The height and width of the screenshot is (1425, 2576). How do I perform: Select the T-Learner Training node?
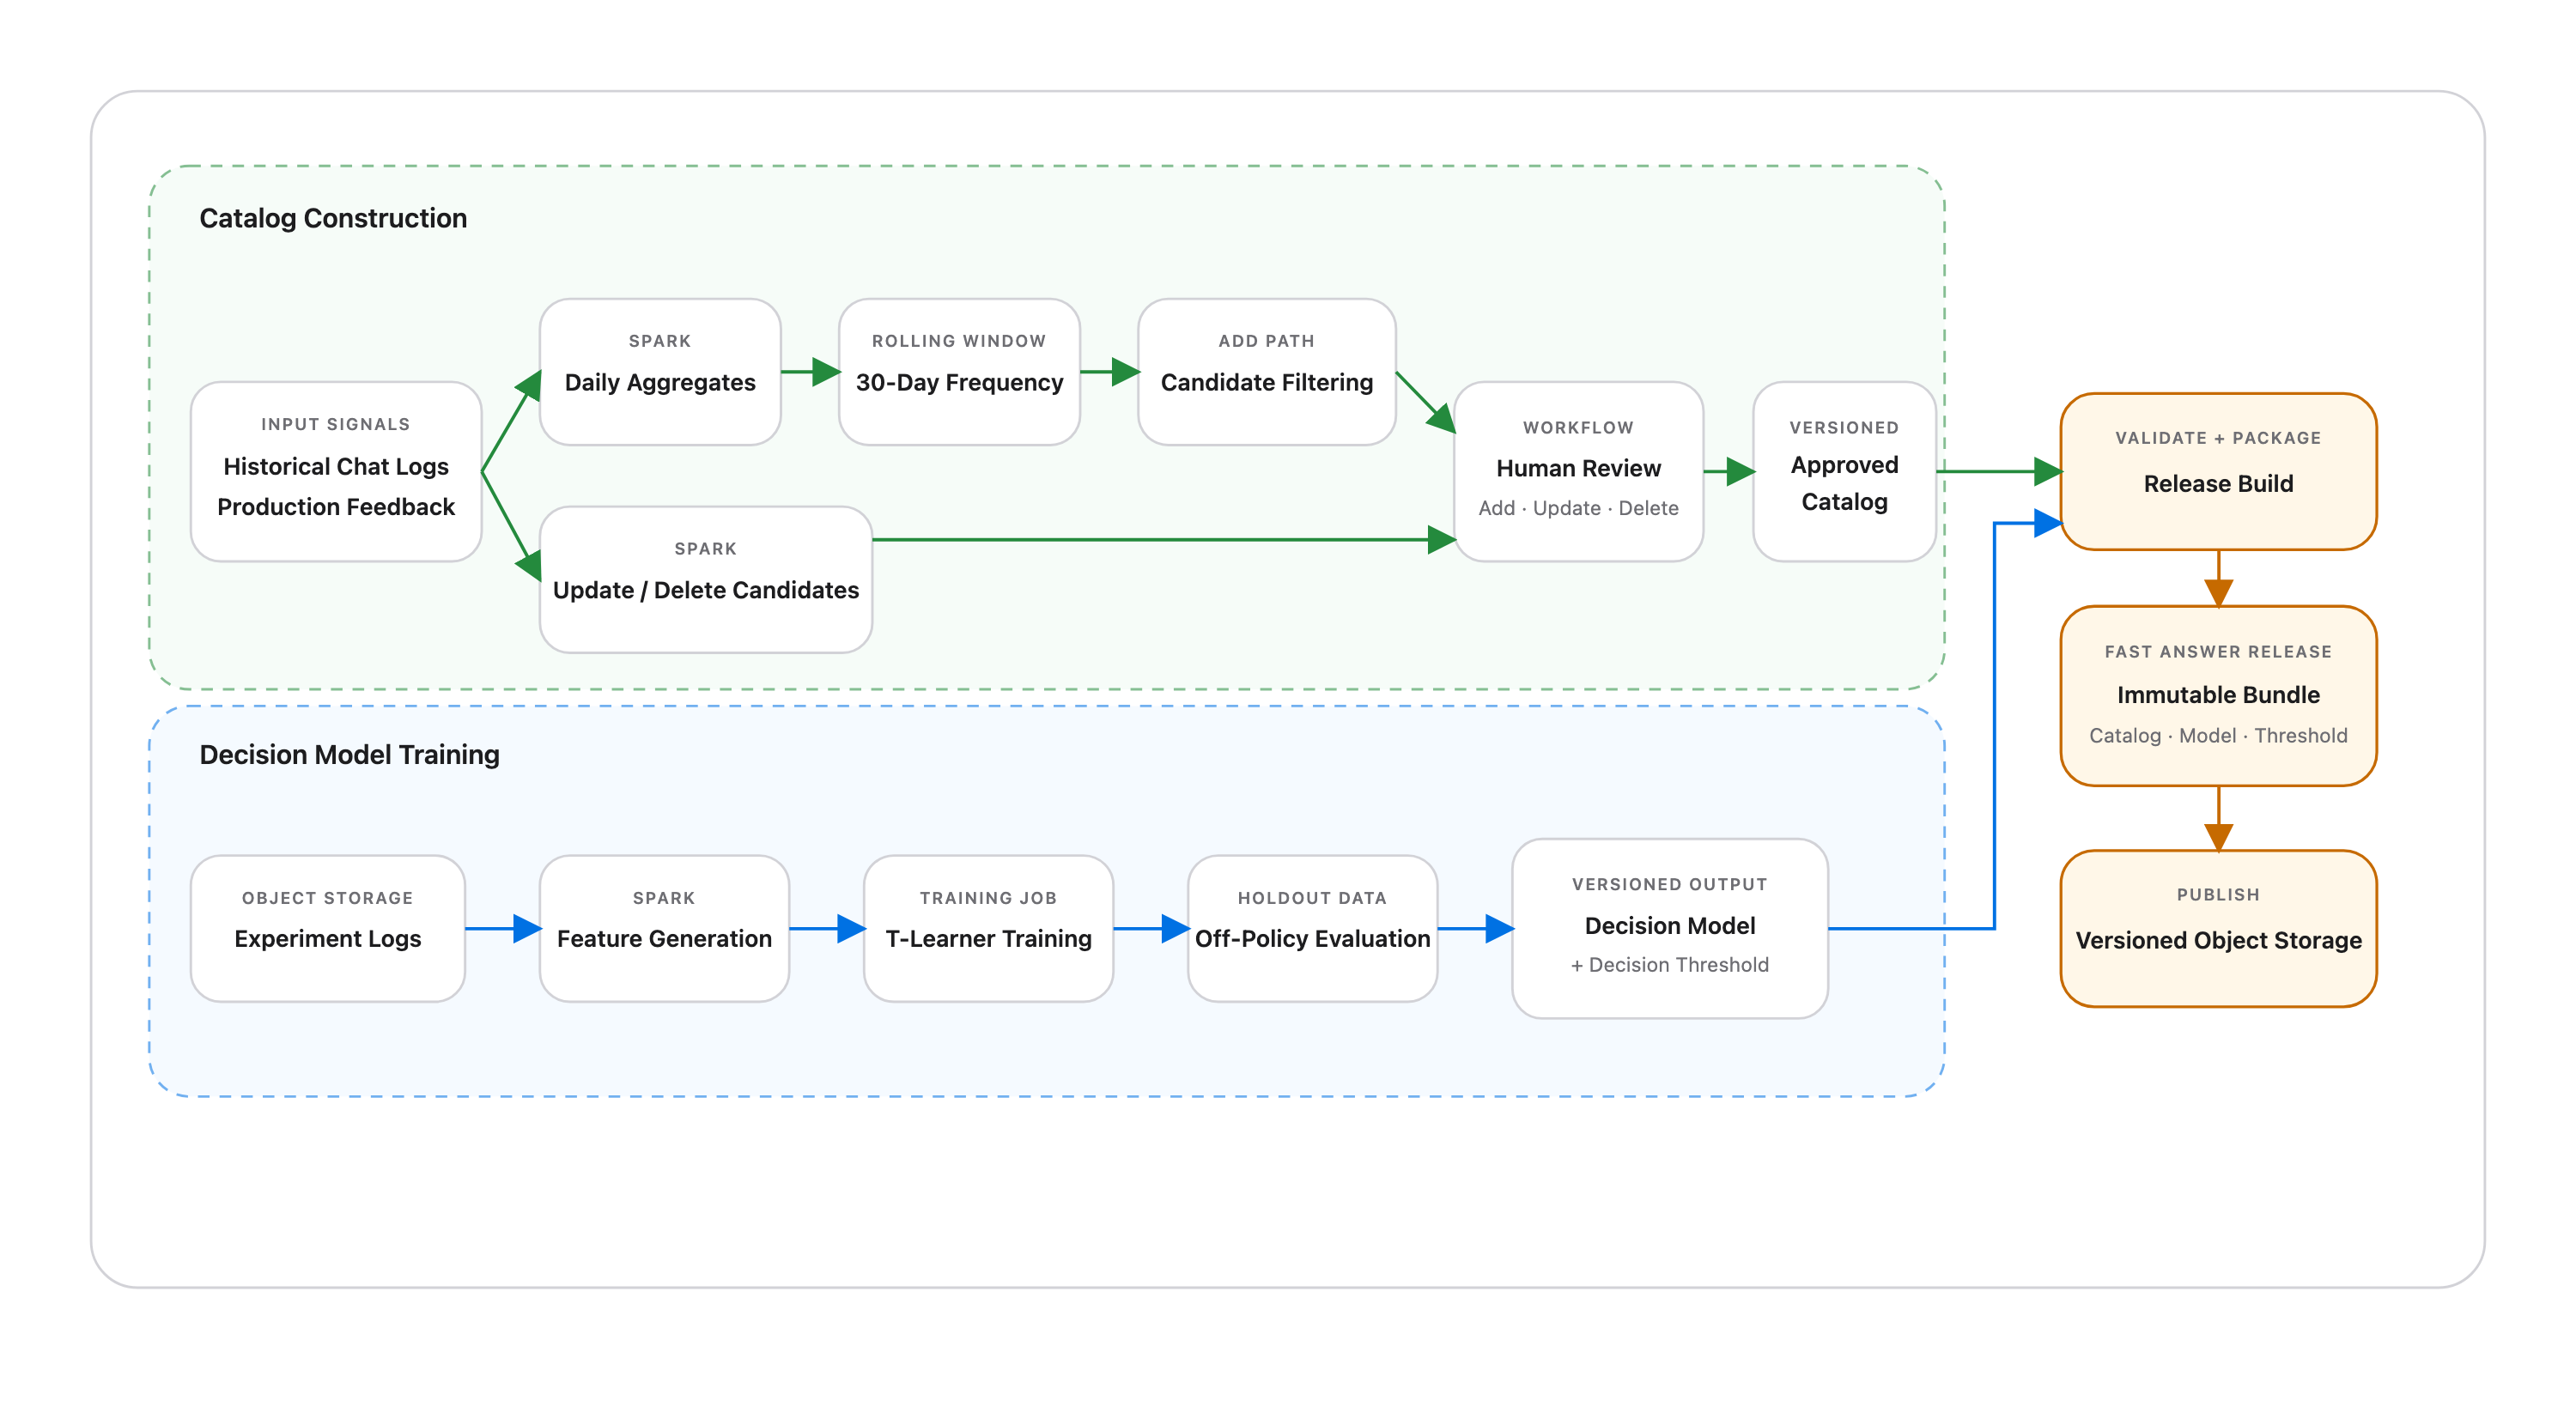(988, 928)
